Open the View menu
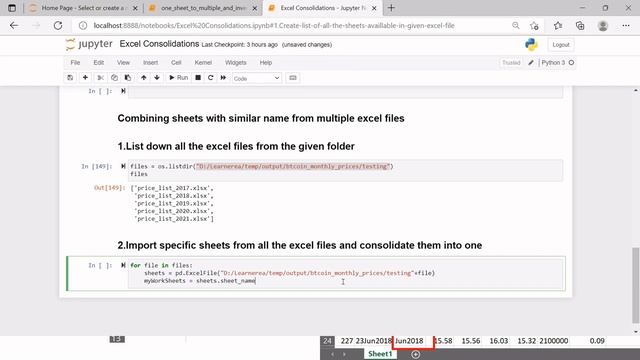This screenshot has width=640, height=360. (123, 62)
